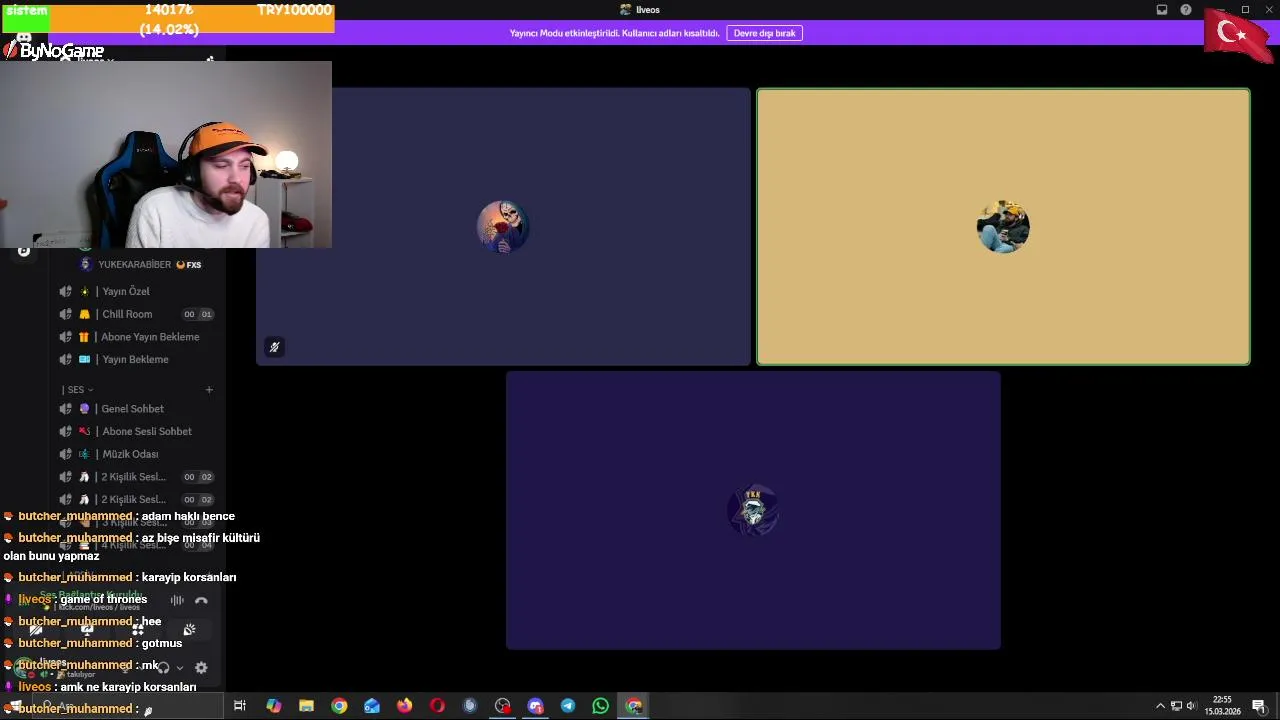The image size is (1280, 720).
Task: Click Devre dışı bırak to disable Streamer Mode
Action: (764, 33)
